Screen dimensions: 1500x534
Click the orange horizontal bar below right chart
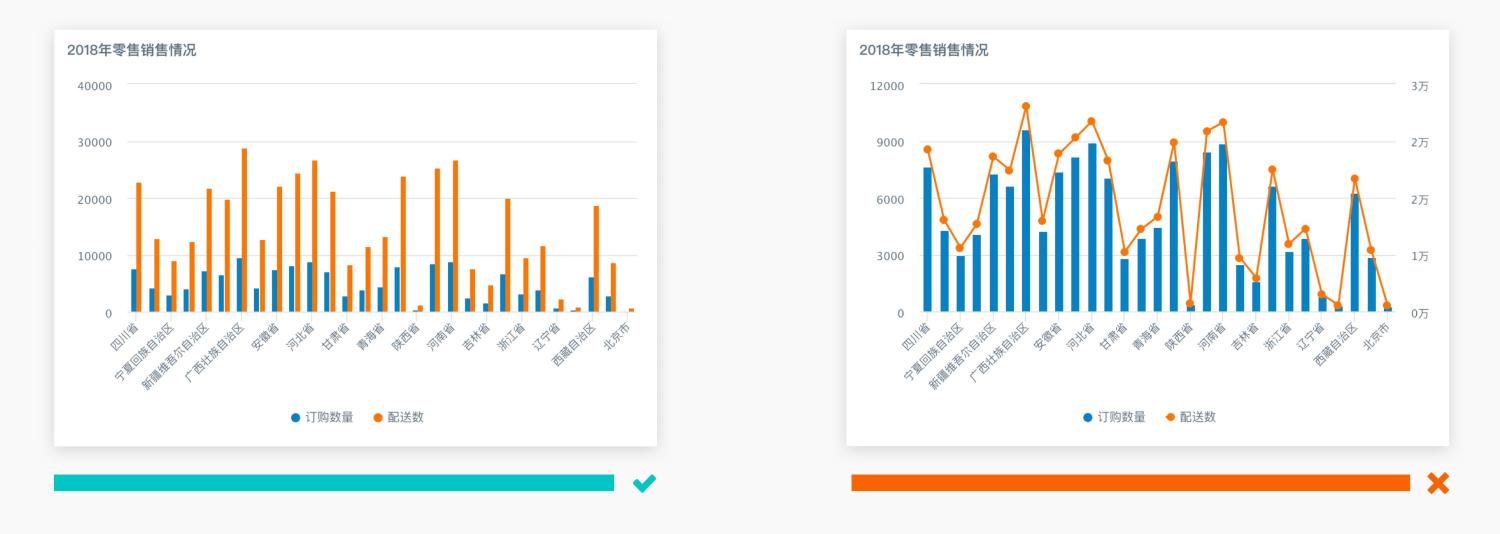(1130, 483)
